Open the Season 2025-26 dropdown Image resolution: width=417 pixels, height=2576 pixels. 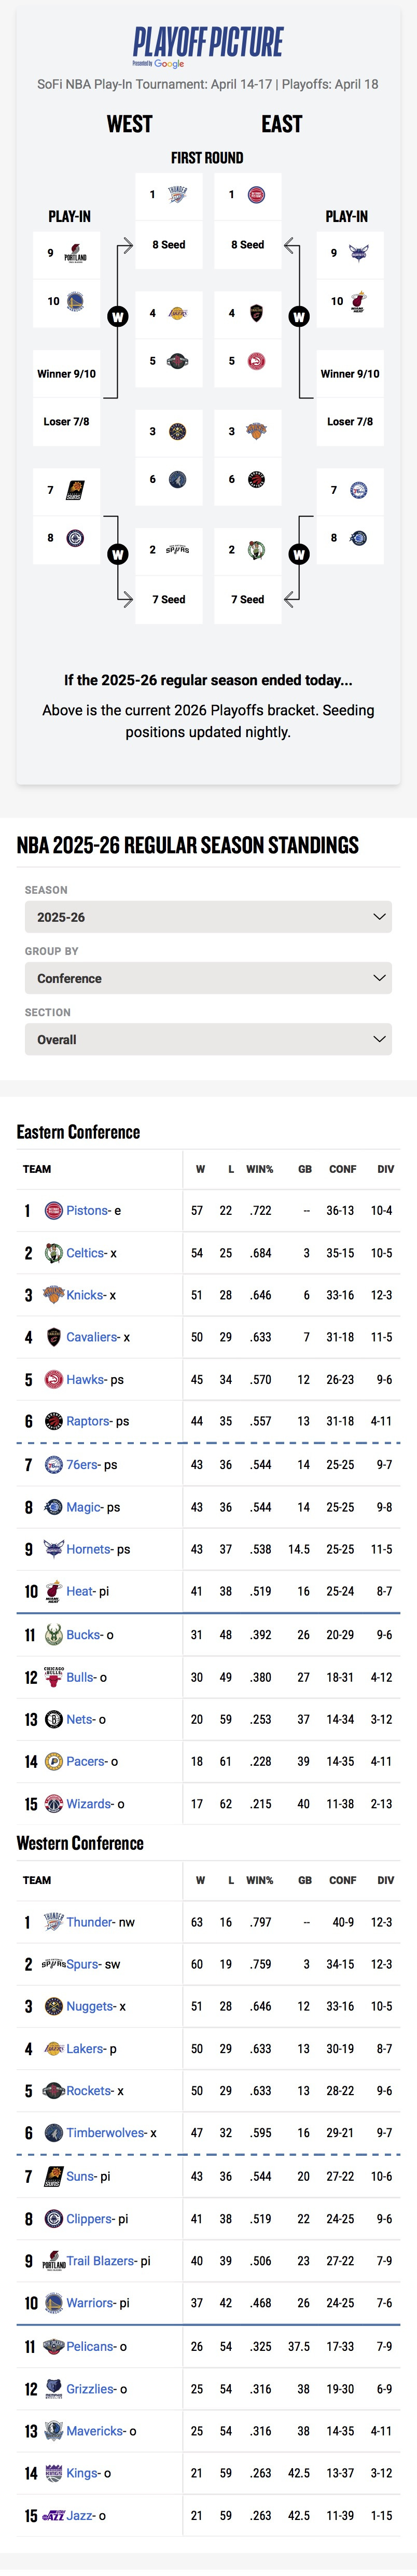tap(208, 917)
